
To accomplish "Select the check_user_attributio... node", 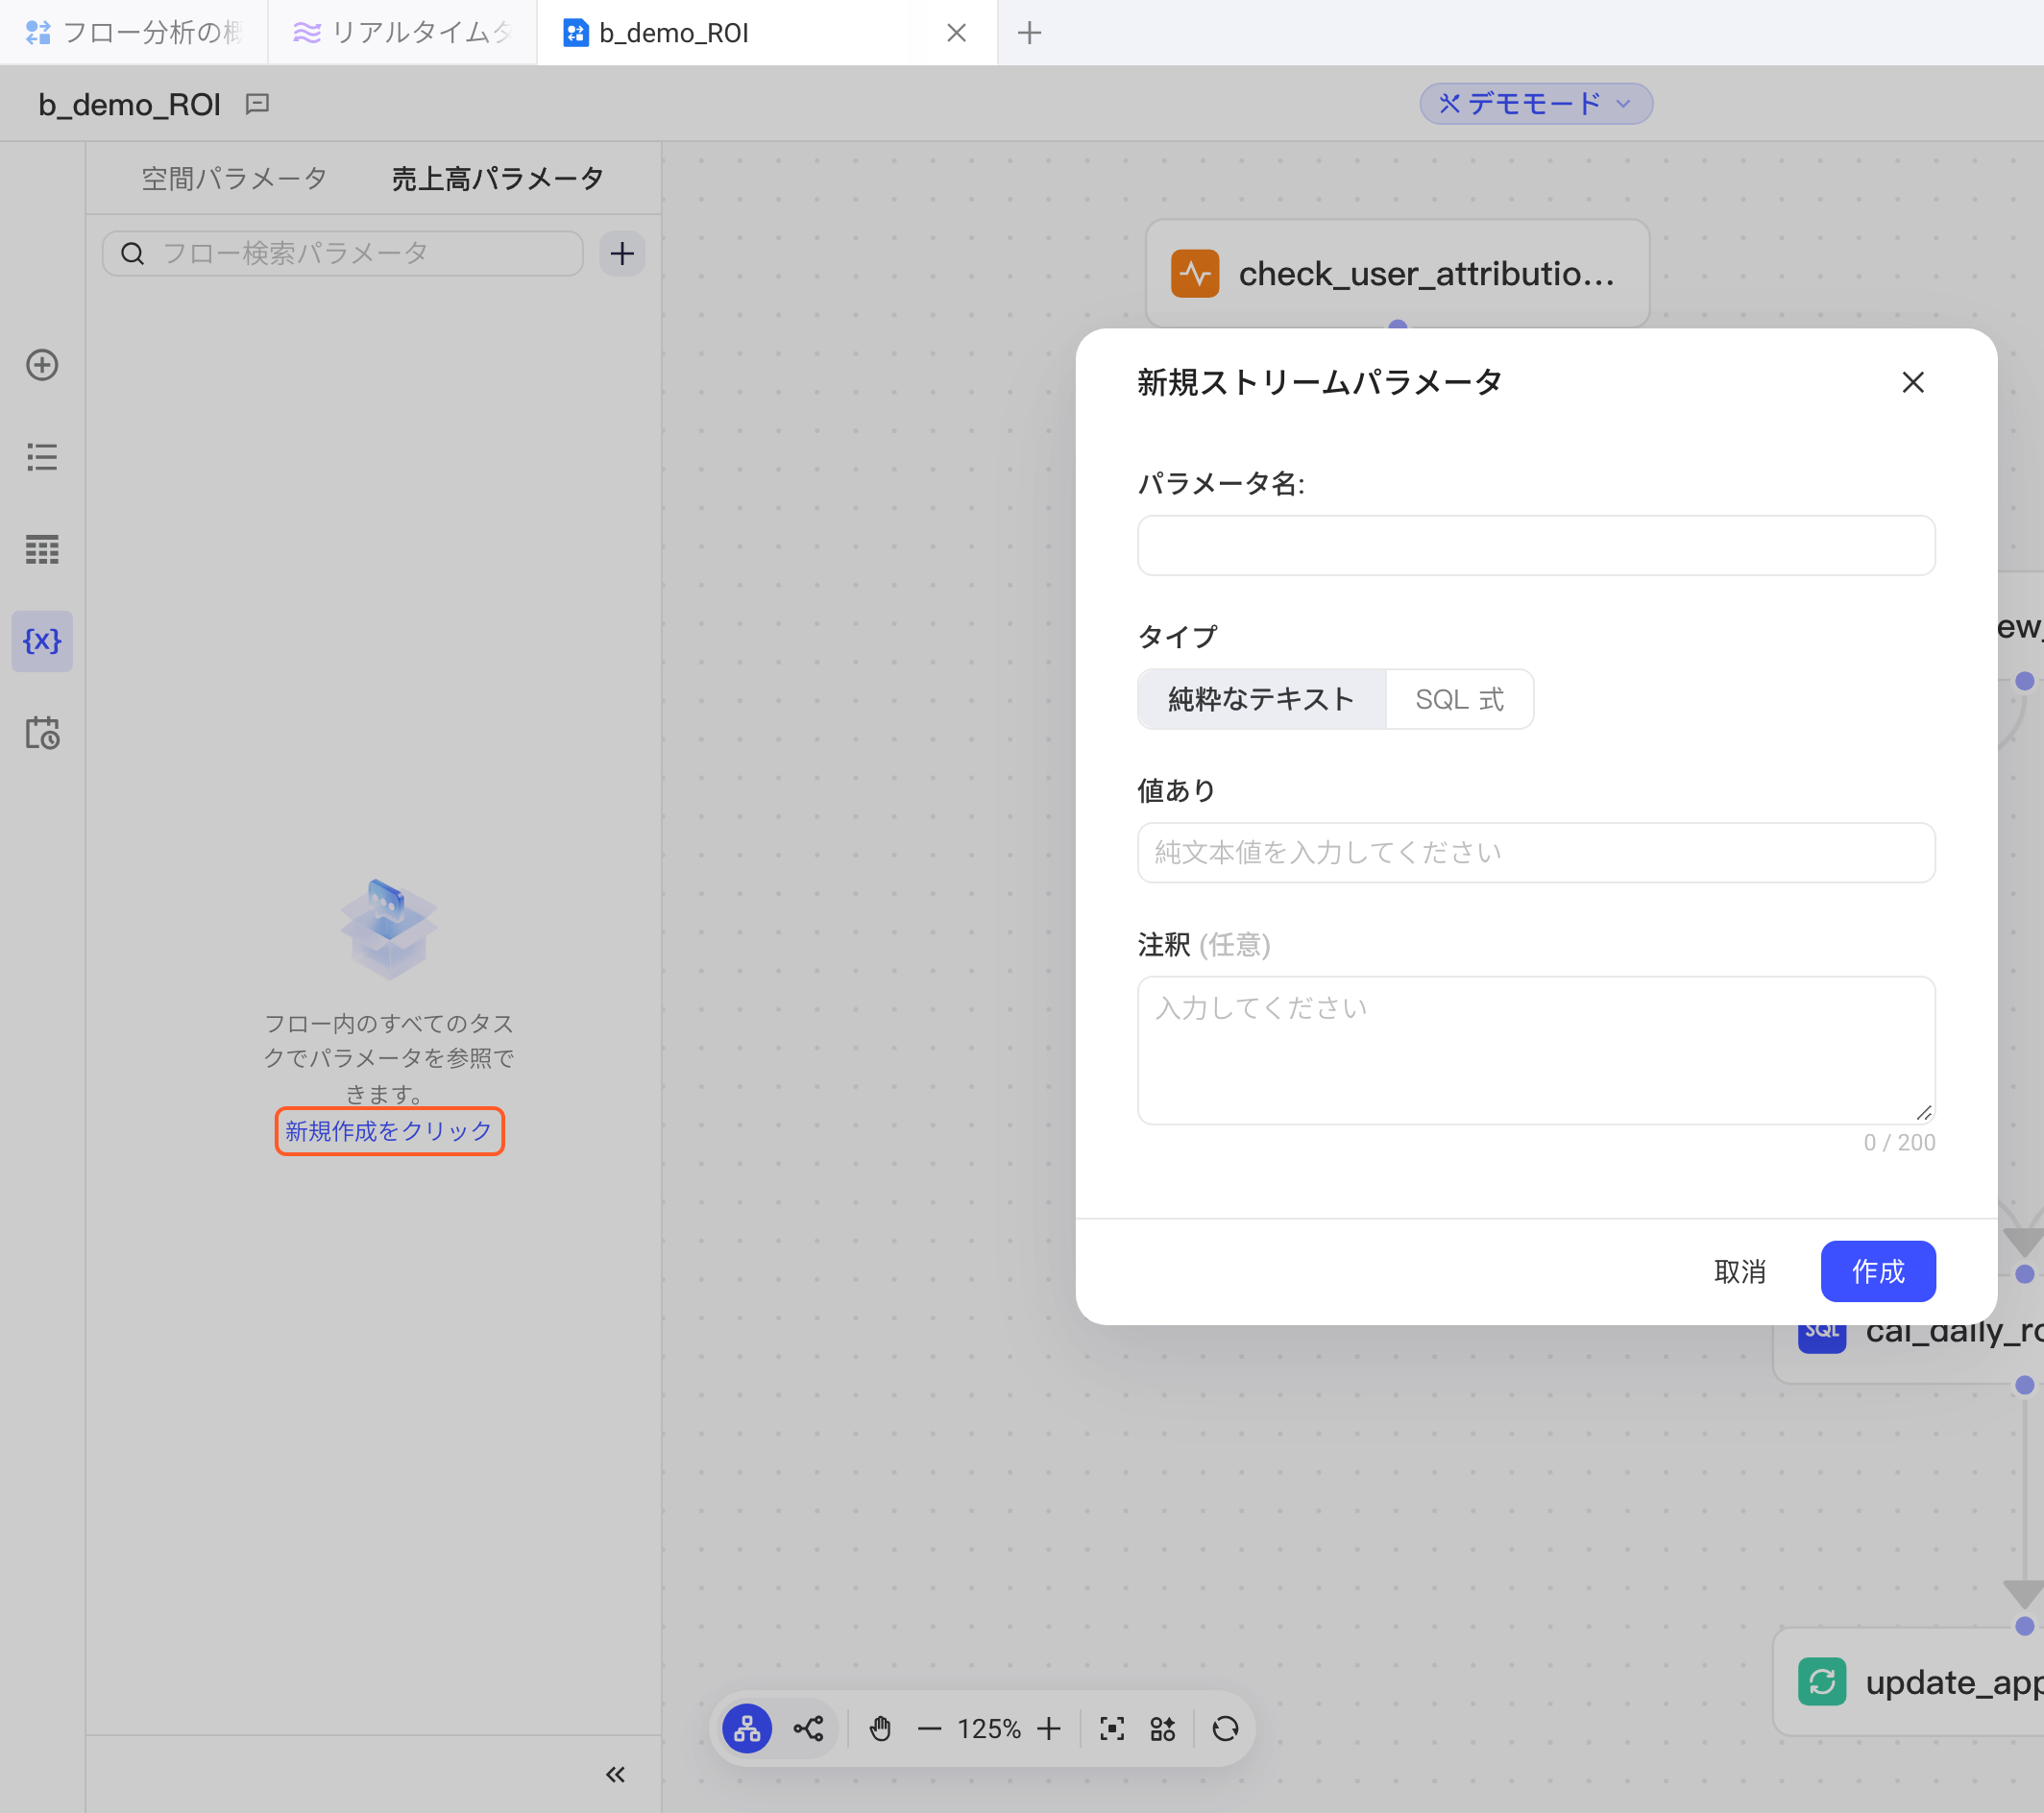I will (1397, 273).
